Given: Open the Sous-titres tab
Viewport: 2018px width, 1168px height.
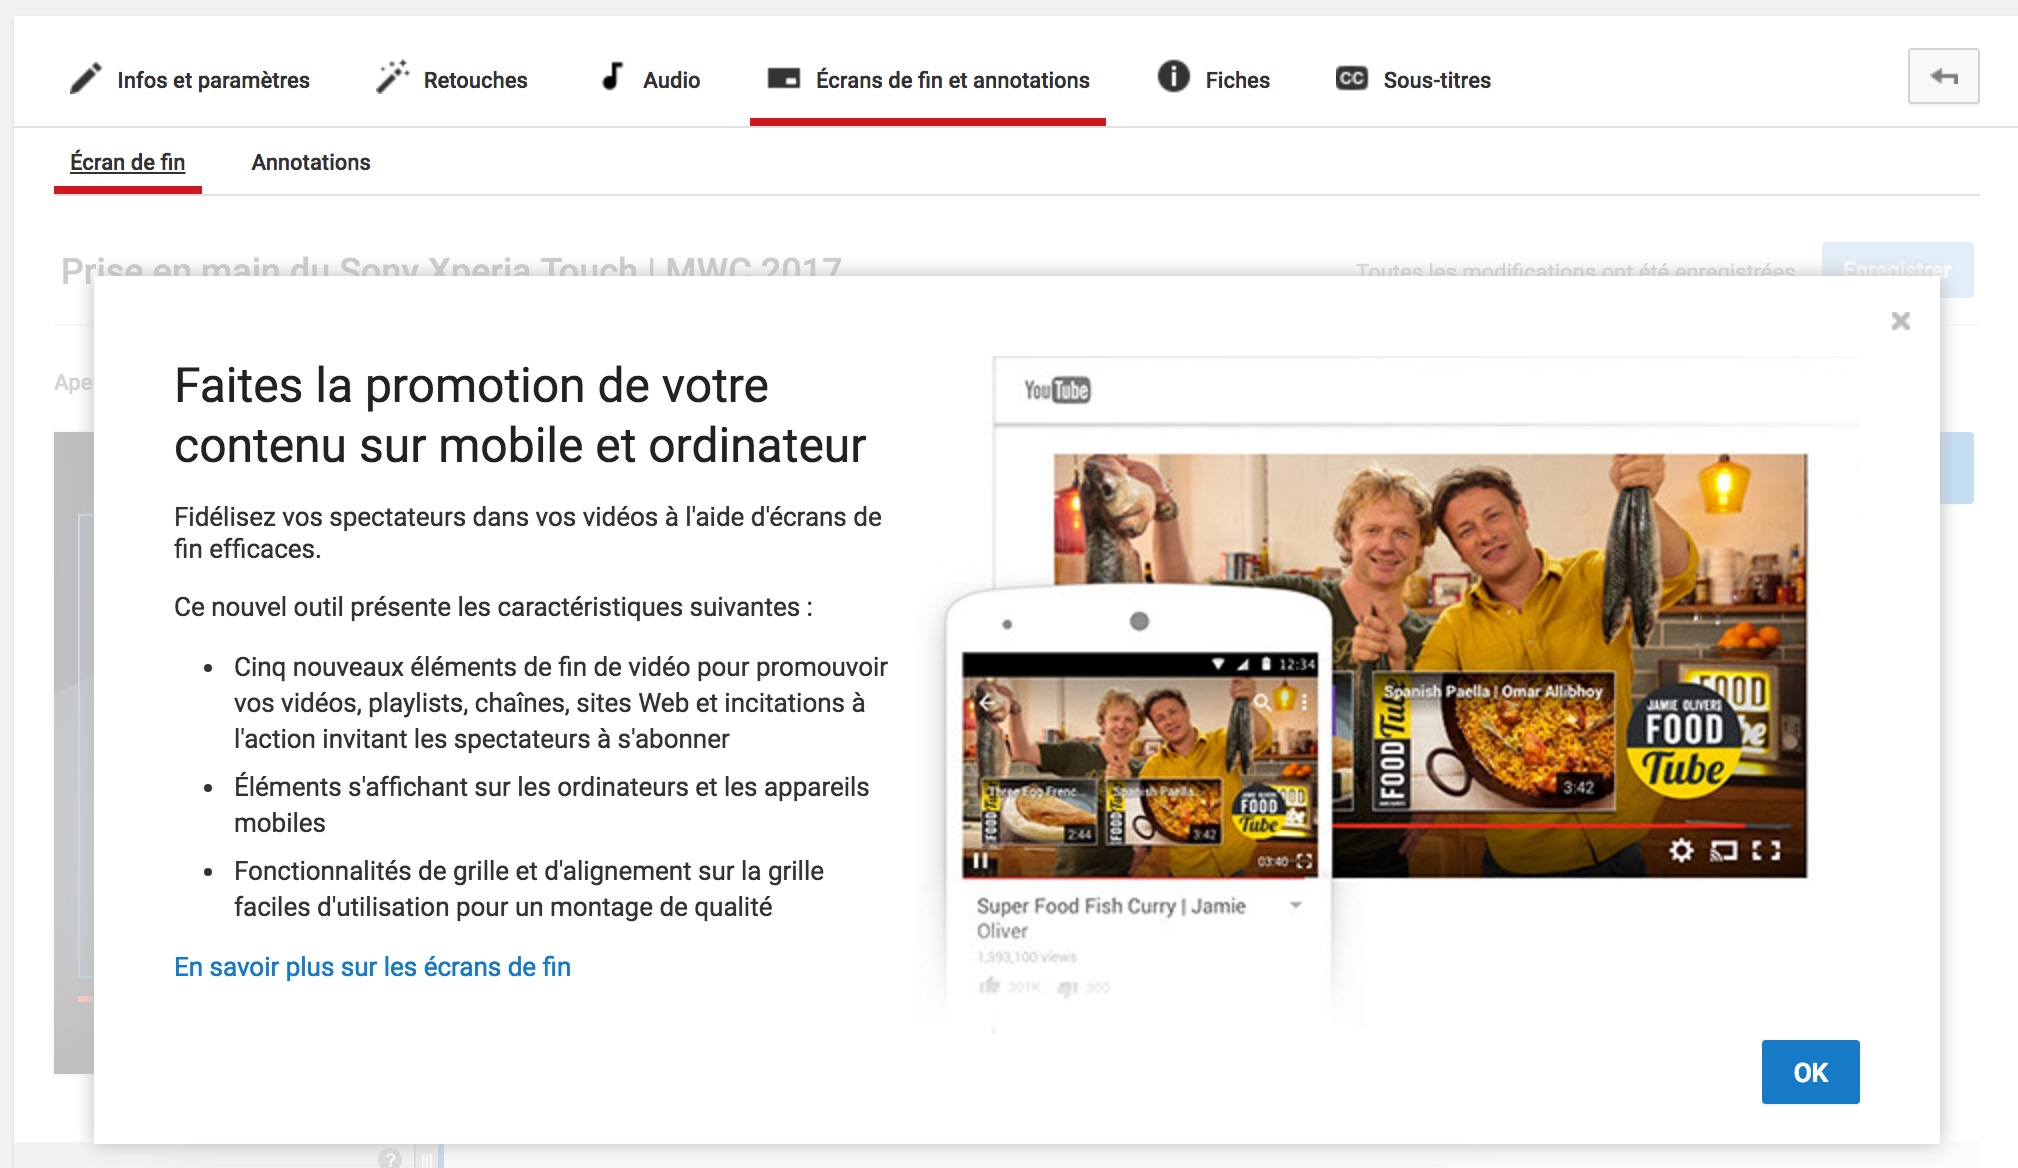Looking at the screenshot, I should (1436, 80).
